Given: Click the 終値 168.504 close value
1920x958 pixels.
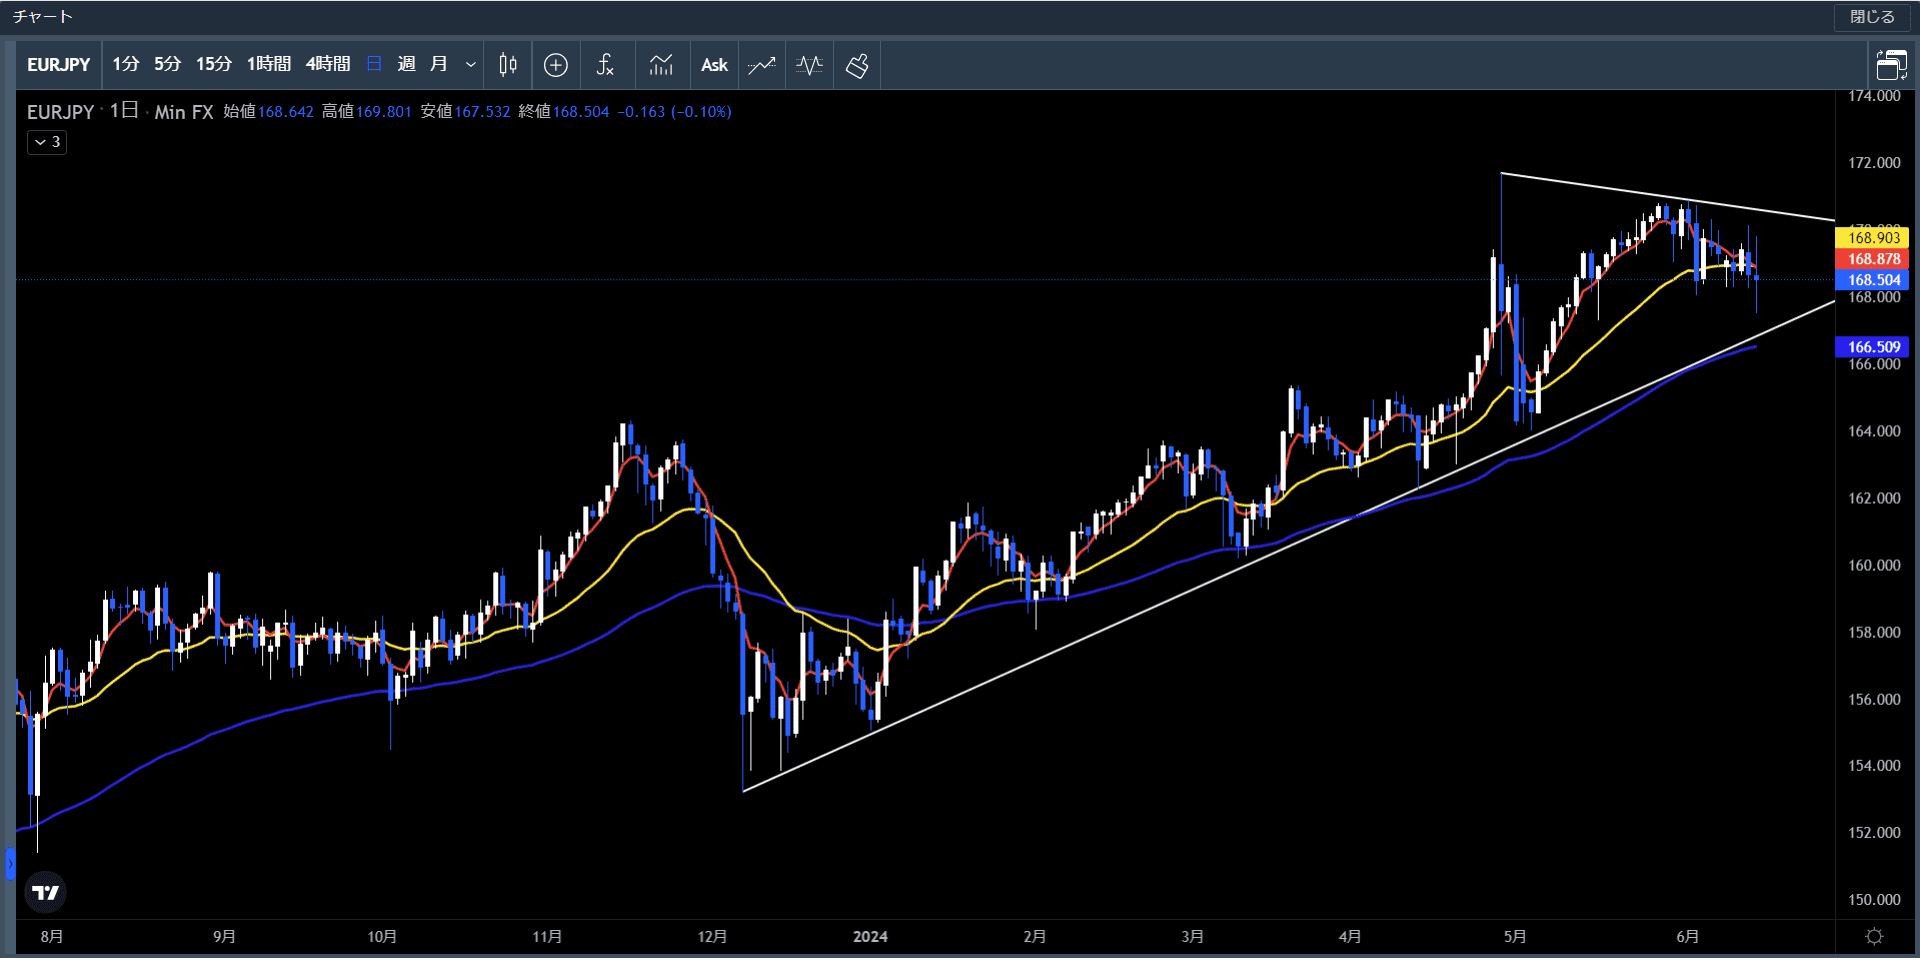Looking at the screenshot, I should (563, 112).
